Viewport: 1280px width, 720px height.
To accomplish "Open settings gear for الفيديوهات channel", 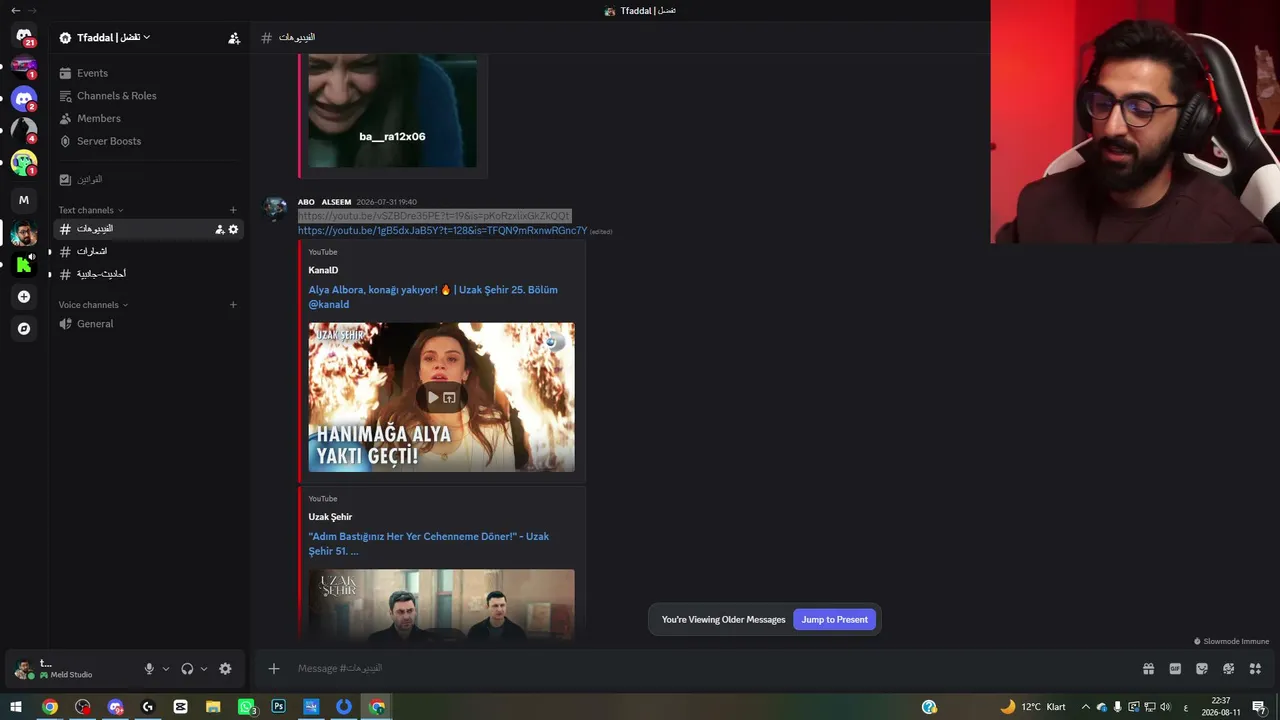I will pos(233,229).
